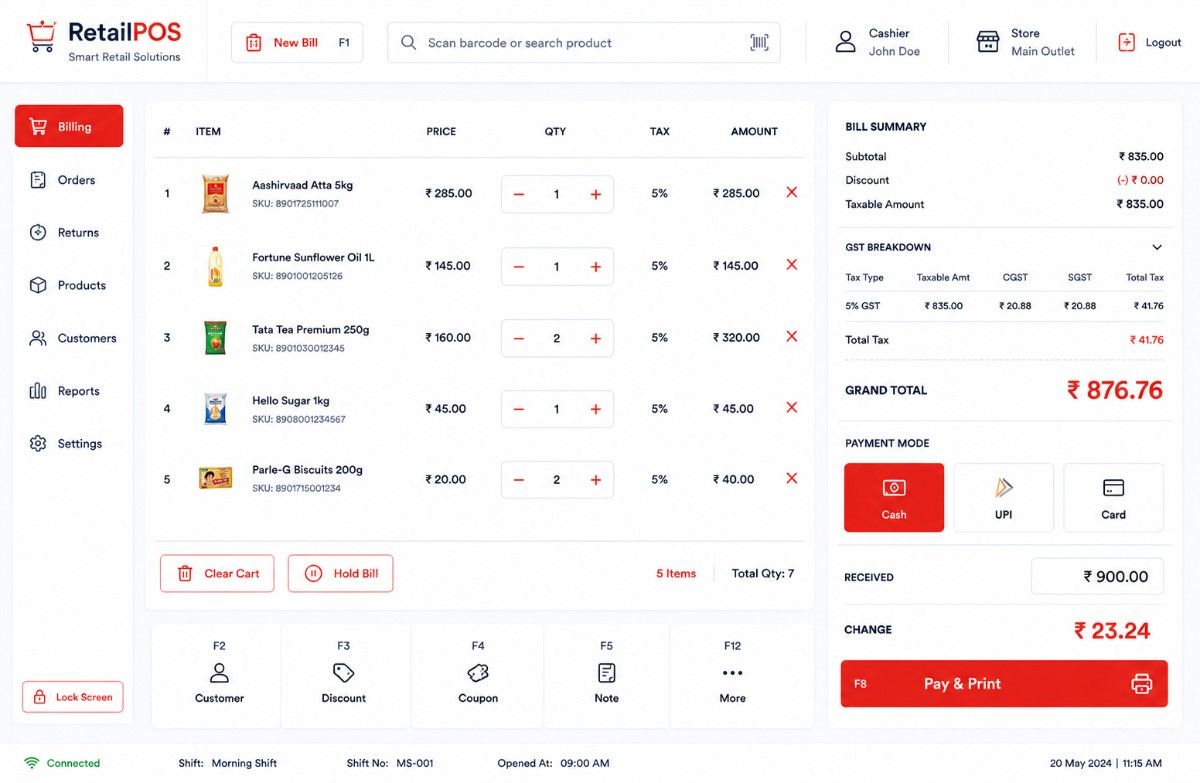The height and width of the screenshot is (783, 1200).
Task: Click the Fortune Sunflower Oil product image
Action: 215,266
